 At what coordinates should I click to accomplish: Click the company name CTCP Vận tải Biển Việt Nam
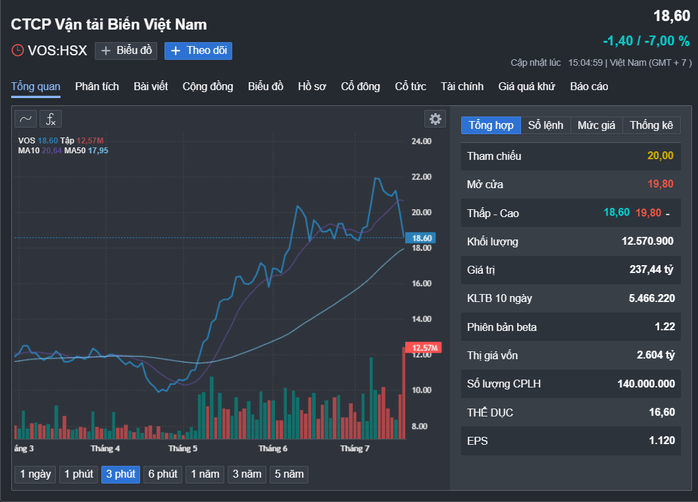(109, 24)
